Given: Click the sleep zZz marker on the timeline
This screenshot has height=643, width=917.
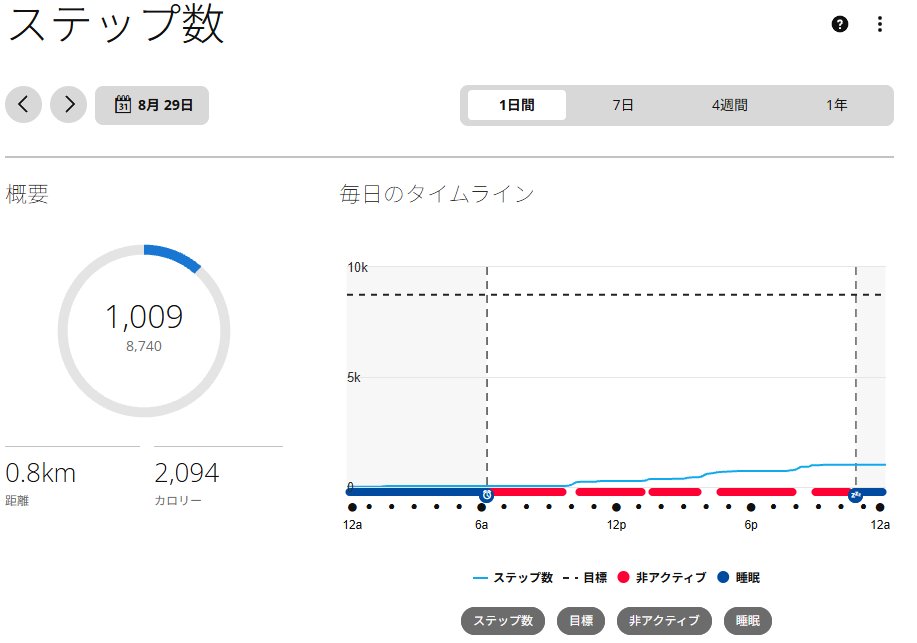Looking at the screenshot, I should coord(855,495).
